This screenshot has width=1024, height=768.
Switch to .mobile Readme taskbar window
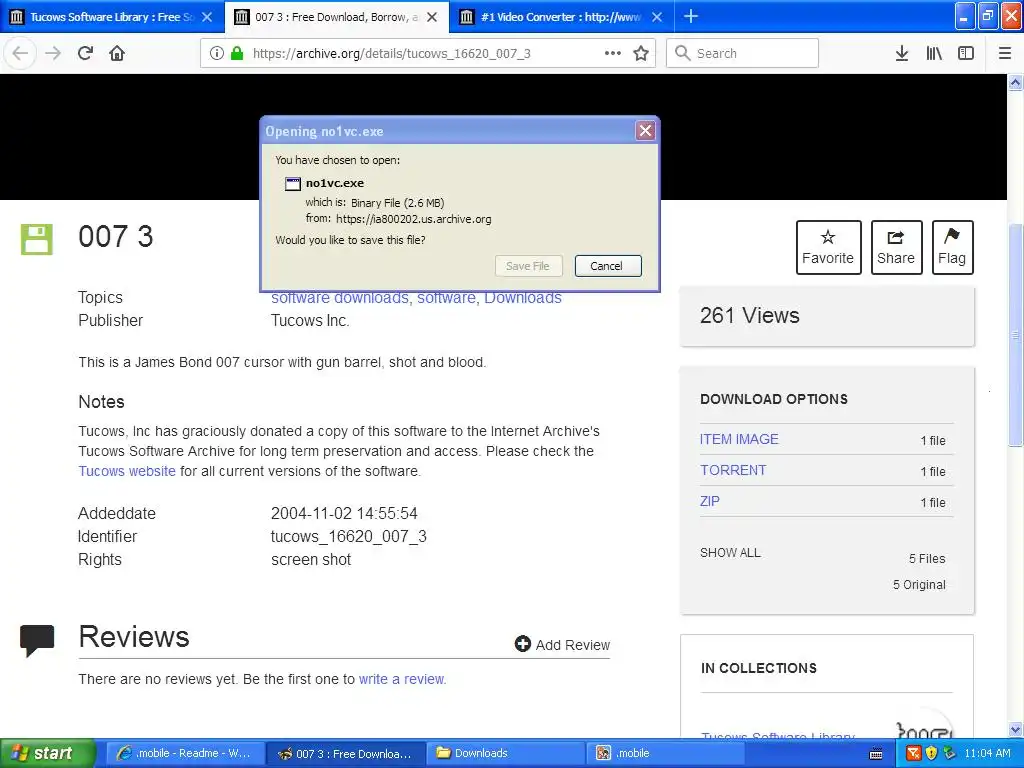click(185, 753)
